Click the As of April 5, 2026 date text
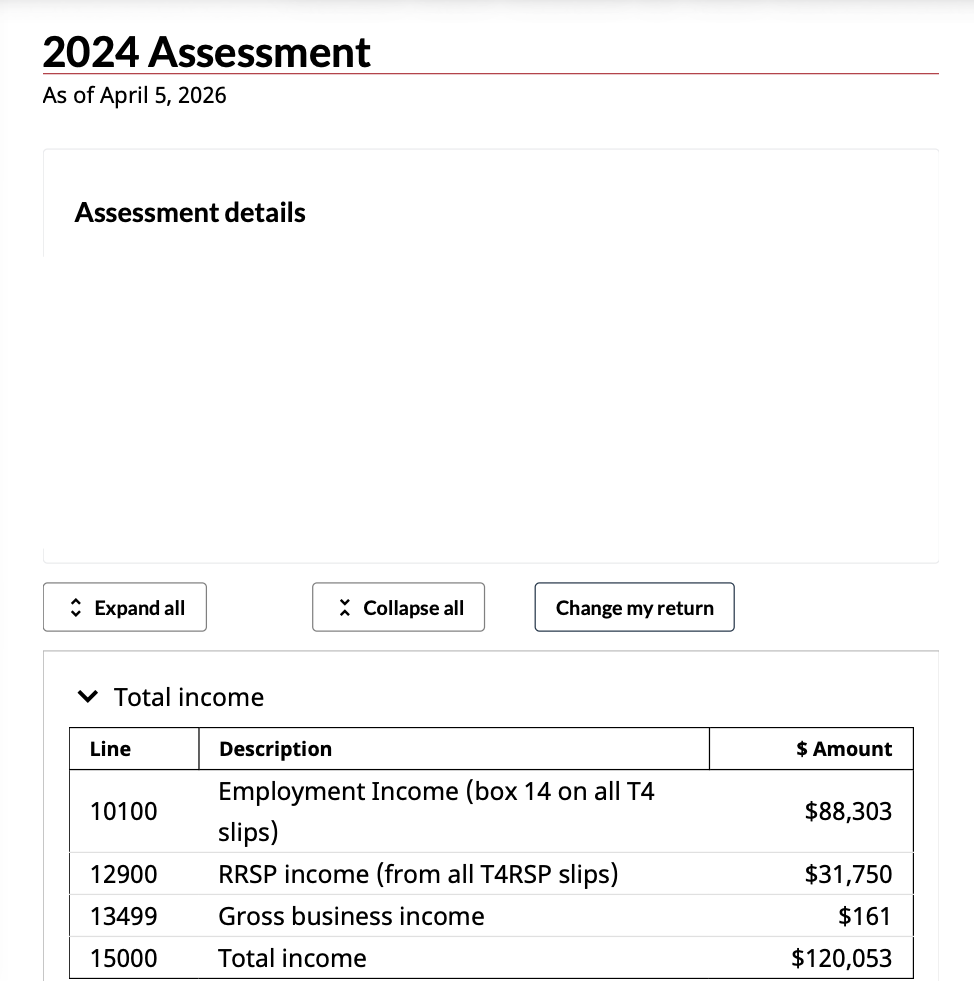The image size is (974, 981). (x=134, y=95)
